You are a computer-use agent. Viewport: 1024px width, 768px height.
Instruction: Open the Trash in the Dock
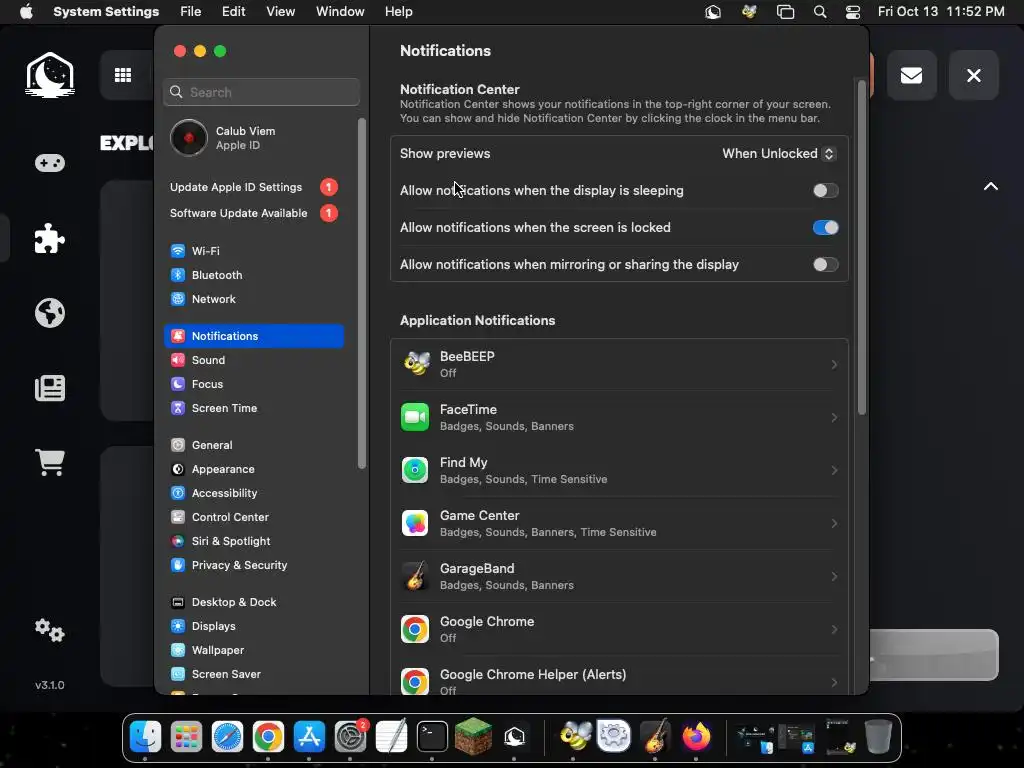pyautogui.click(x=878, y=737)
